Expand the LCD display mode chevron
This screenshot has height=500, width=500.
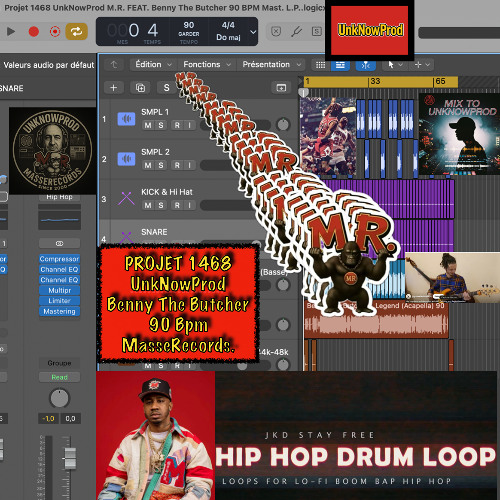point(253,32)
